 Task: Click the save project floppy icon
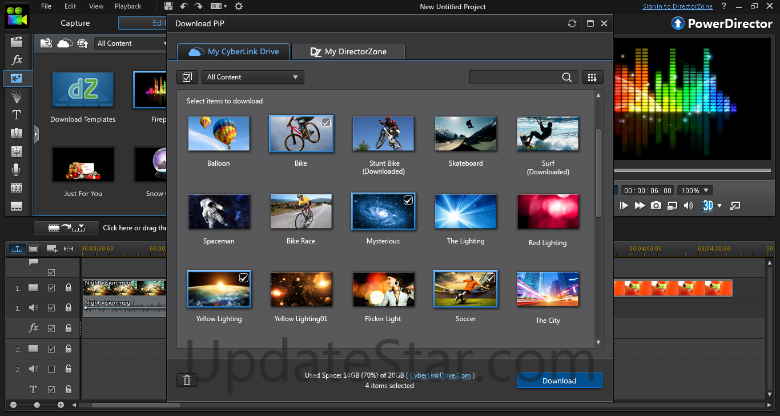(x=168, y=6)
